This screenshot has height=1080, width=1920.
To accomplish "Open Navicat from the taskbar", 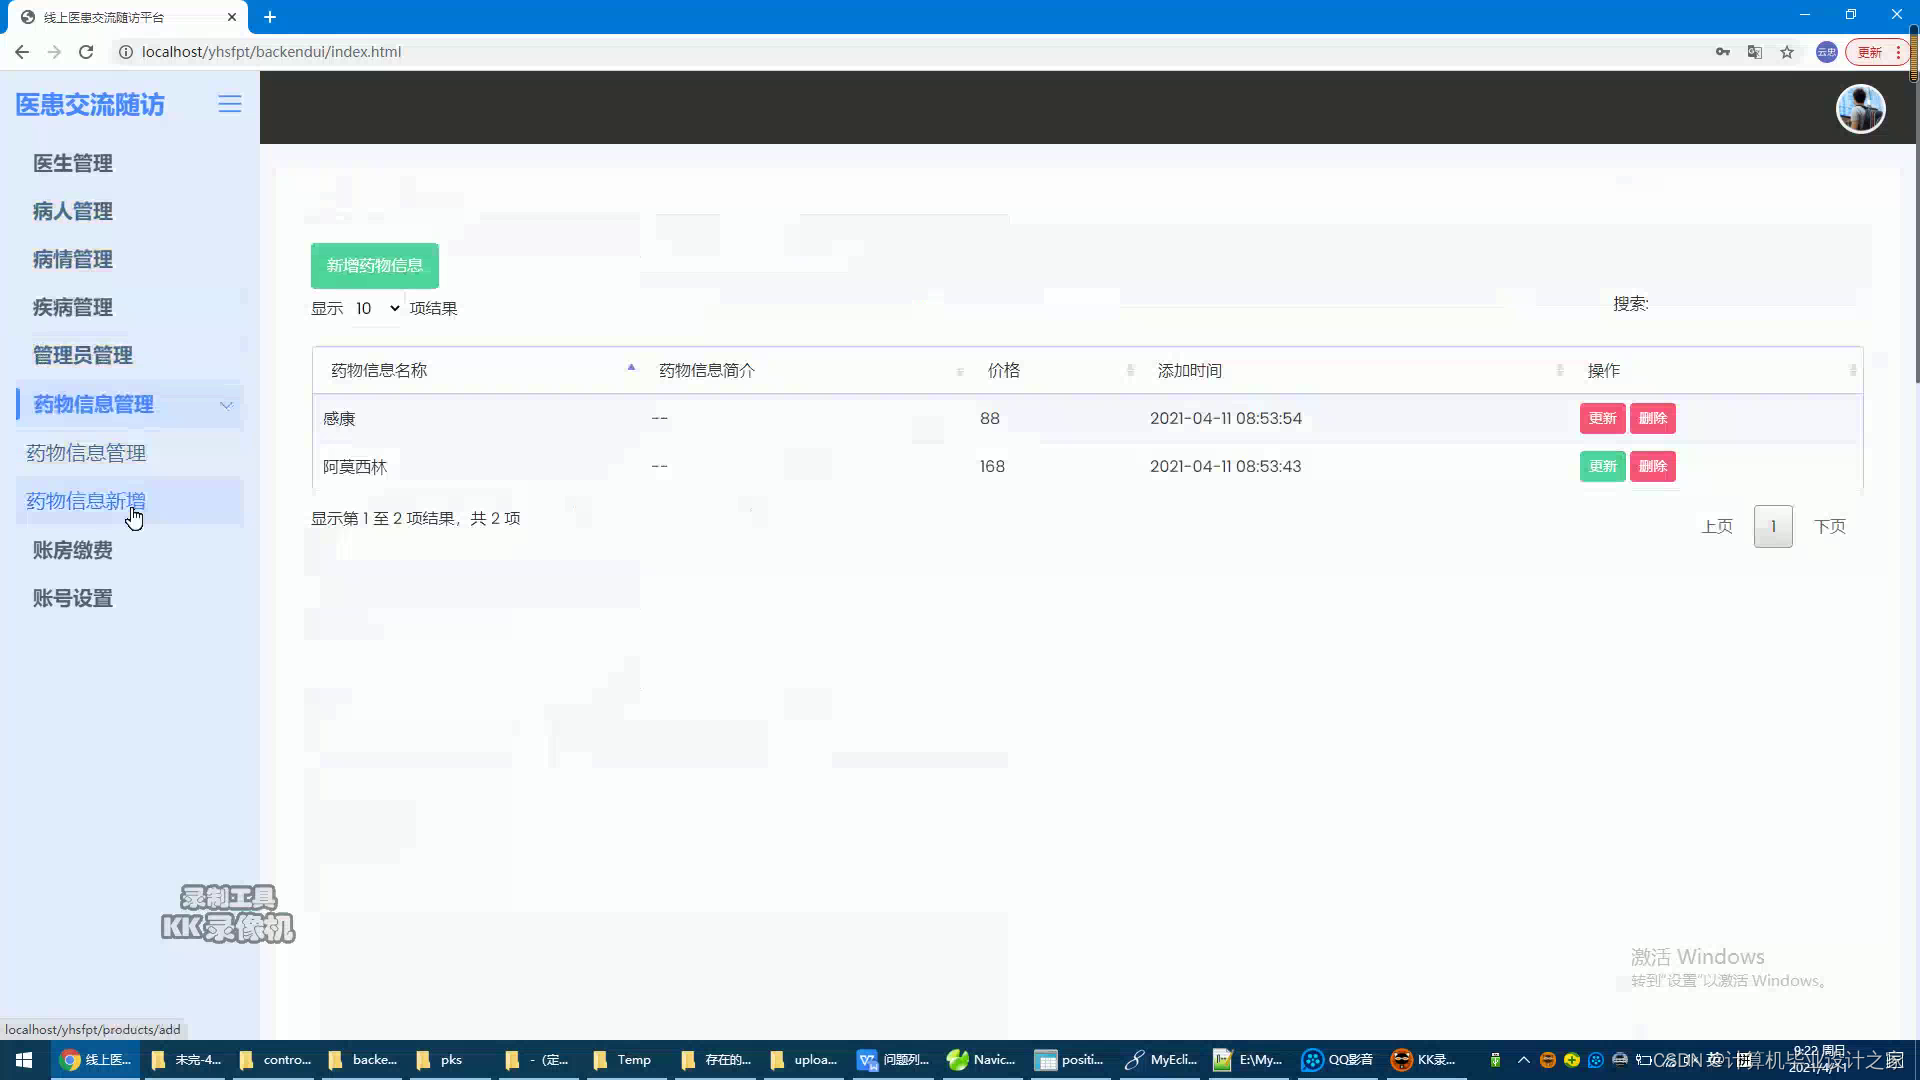I will pyautogui.click(x=981, y=1060).
